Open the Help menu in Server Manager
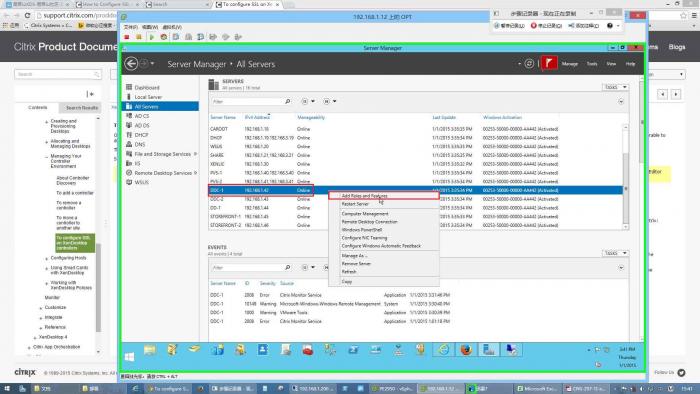 click(630, 64)
